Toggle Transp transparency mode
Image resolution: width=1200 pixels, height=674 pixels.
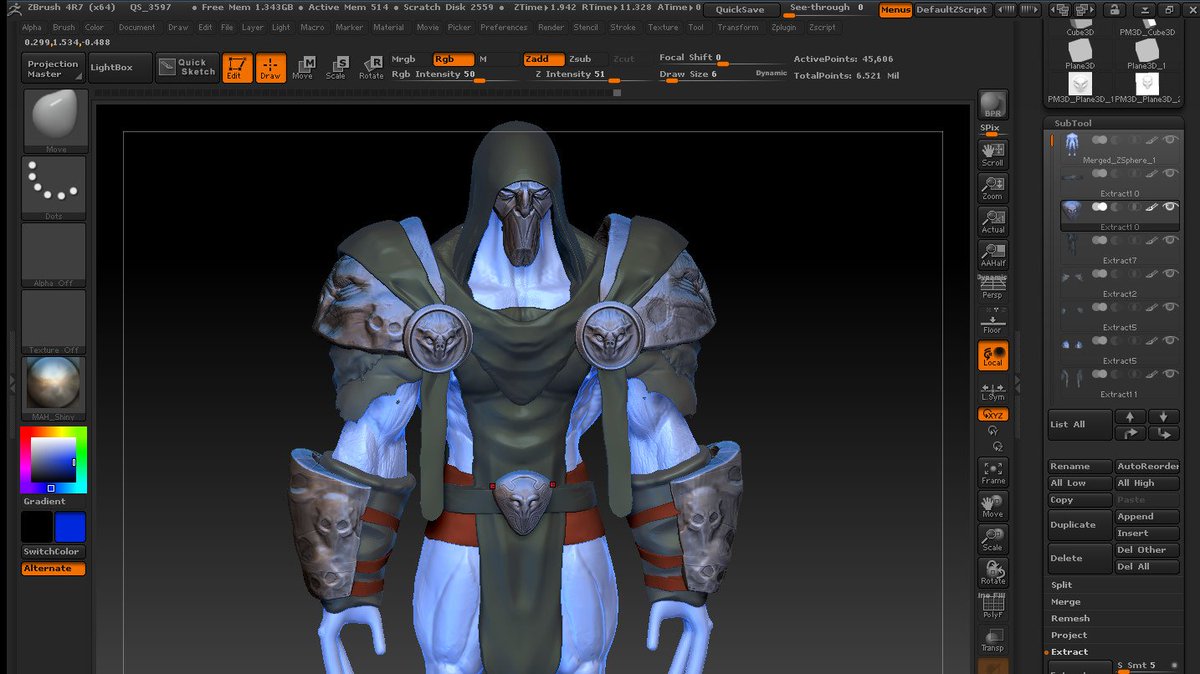point(993,641)
